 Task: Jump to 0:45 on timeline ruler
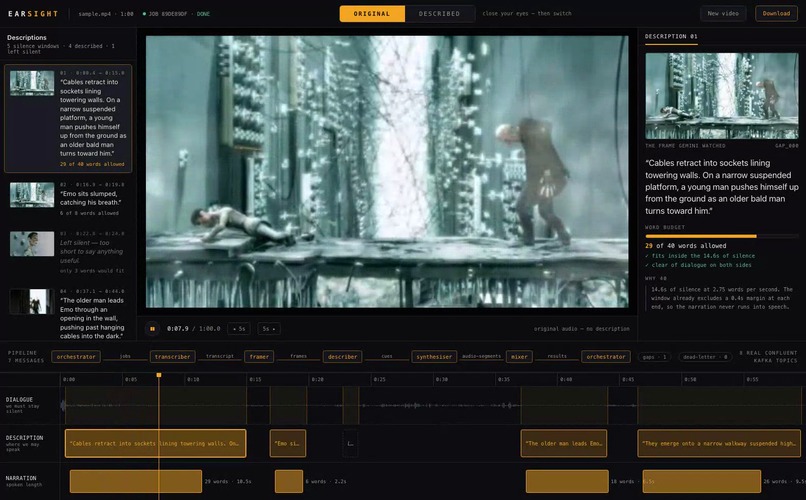pos(628,379)
